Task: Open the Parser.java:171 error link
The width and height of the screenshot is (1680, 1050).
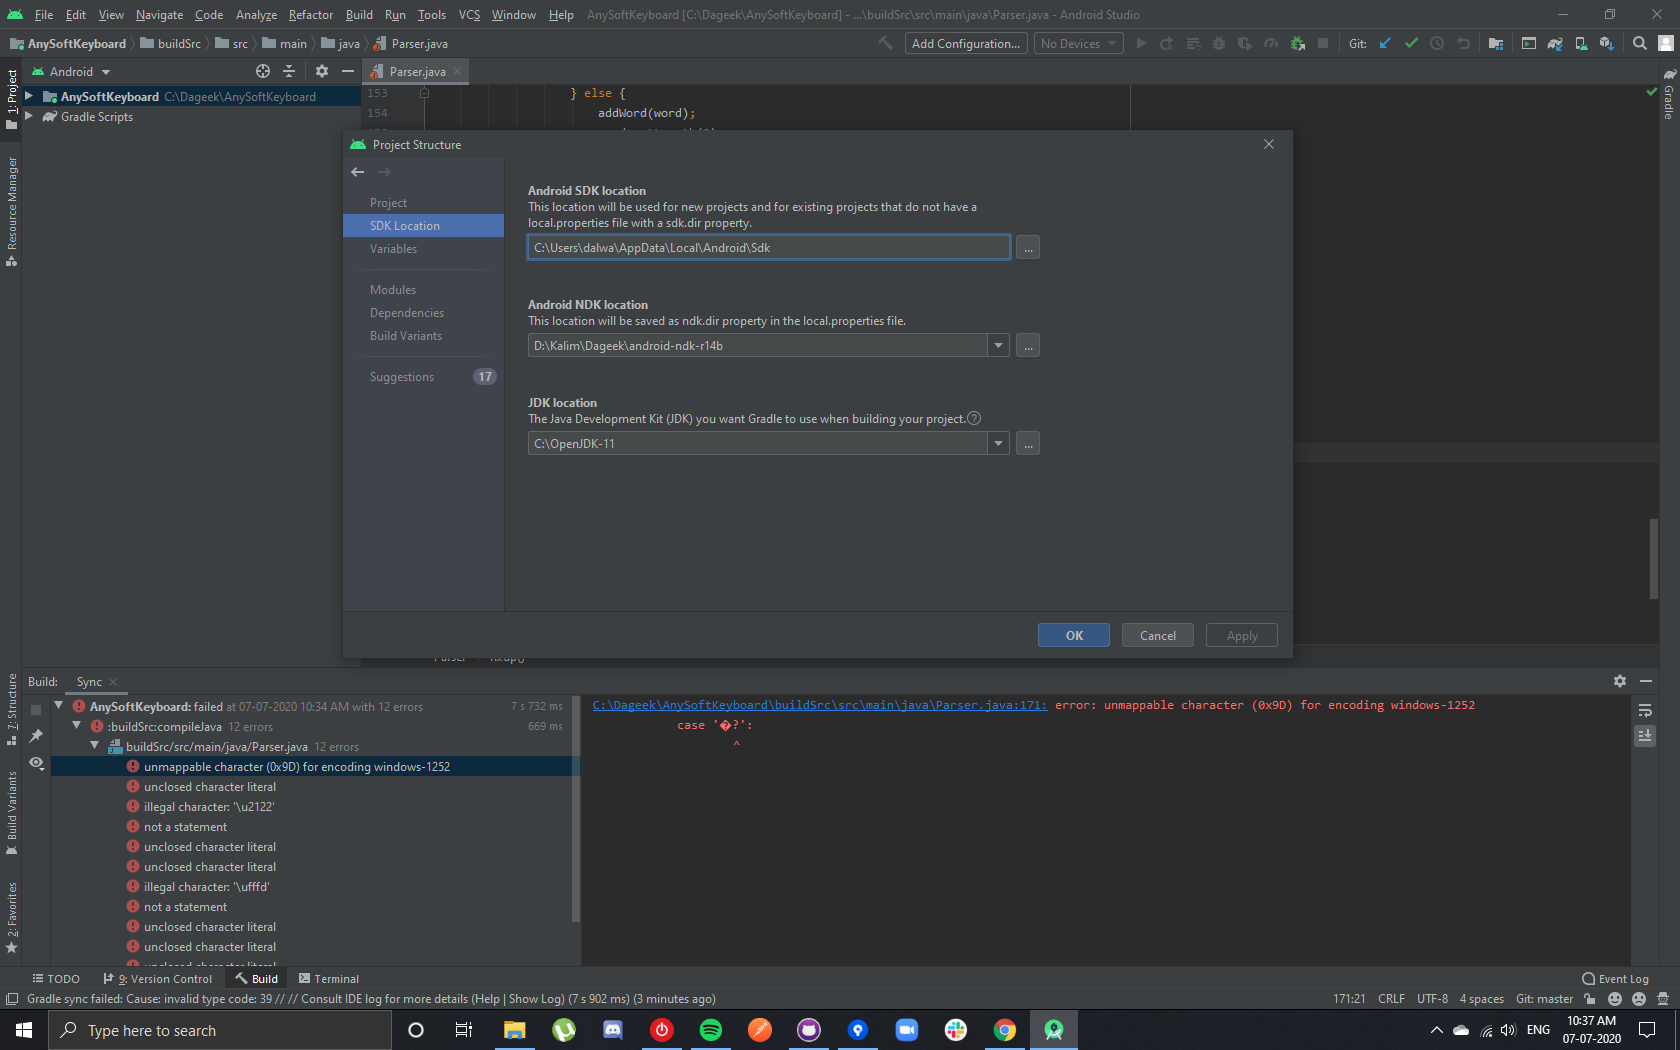Action: [x=820, y=705]
